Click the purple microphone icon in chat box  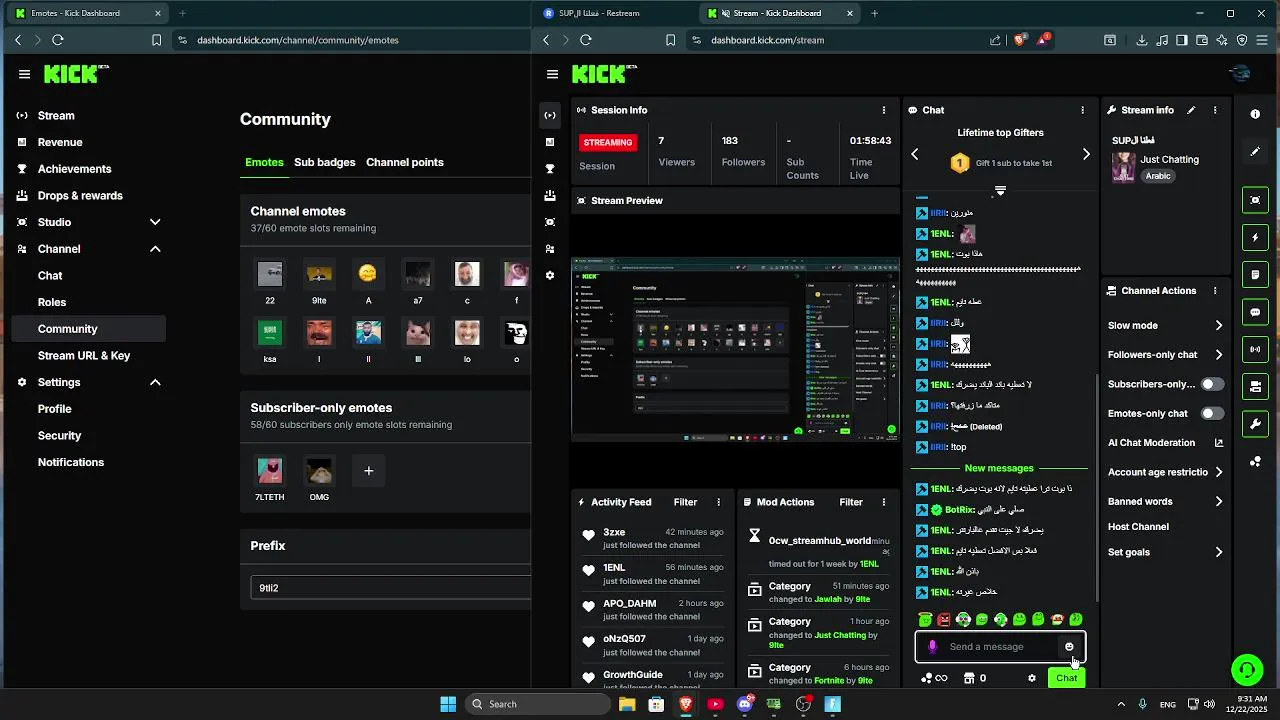pos(932,647)
